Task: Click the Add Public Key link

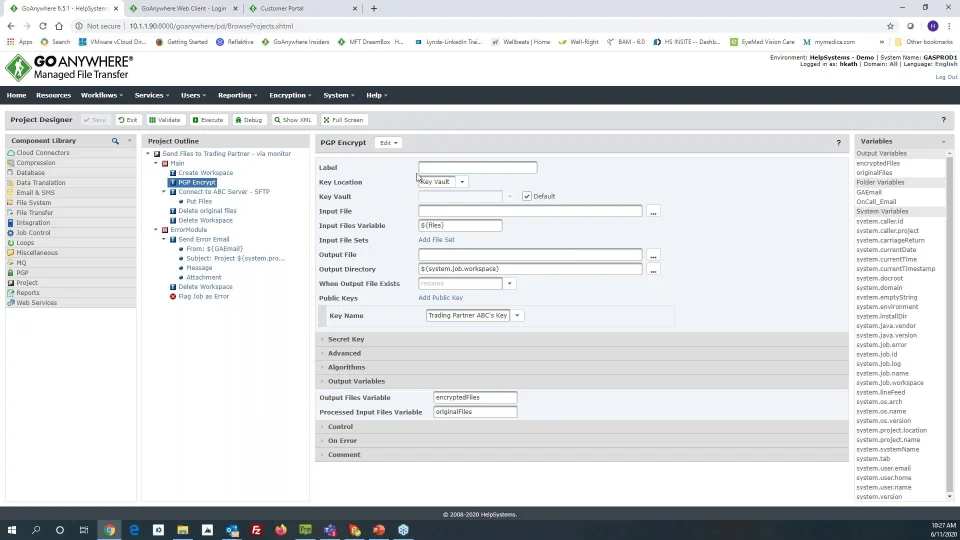Action: (x=440, y=298)
